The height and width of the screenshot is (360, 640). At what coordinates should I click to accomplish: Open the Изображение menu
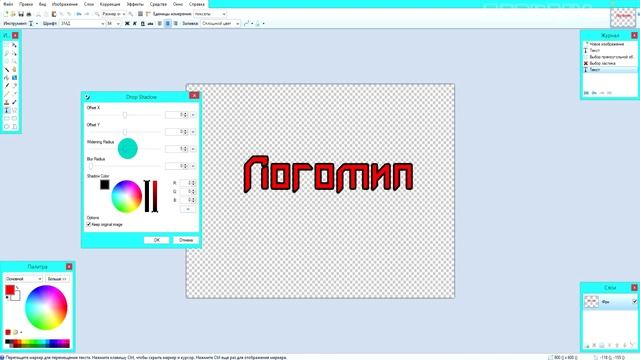tap(65, 4)
